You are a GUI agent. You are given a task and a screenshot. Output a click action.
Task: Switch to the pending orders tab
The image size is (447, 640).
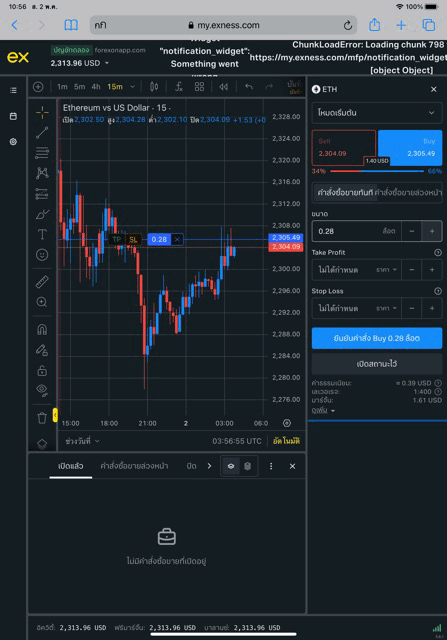(x=134, y=466)
